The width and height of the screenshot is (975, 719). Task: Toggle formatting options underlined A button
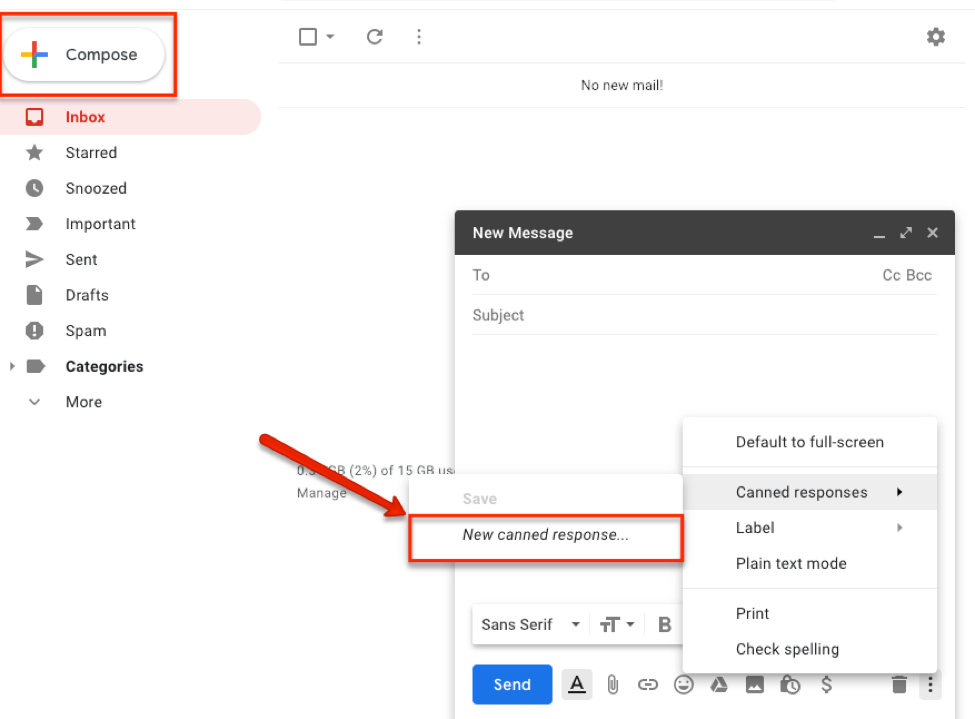[576, 685]
